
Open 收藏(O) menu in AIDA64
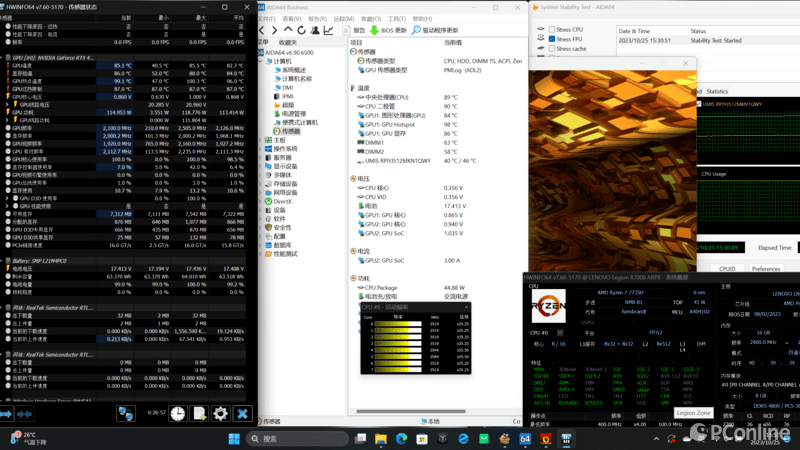[x=371, y=19]
